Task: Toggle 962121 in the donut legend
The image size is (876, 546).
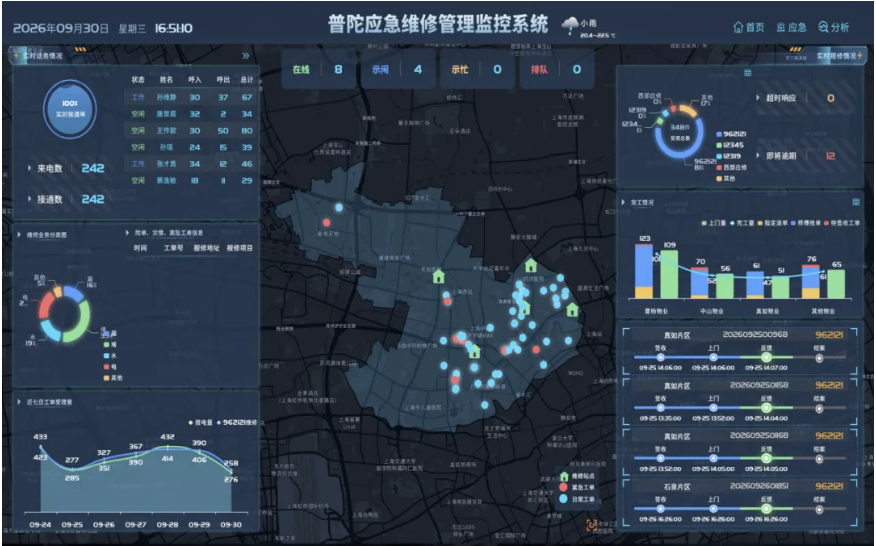Action: [731, 134]
